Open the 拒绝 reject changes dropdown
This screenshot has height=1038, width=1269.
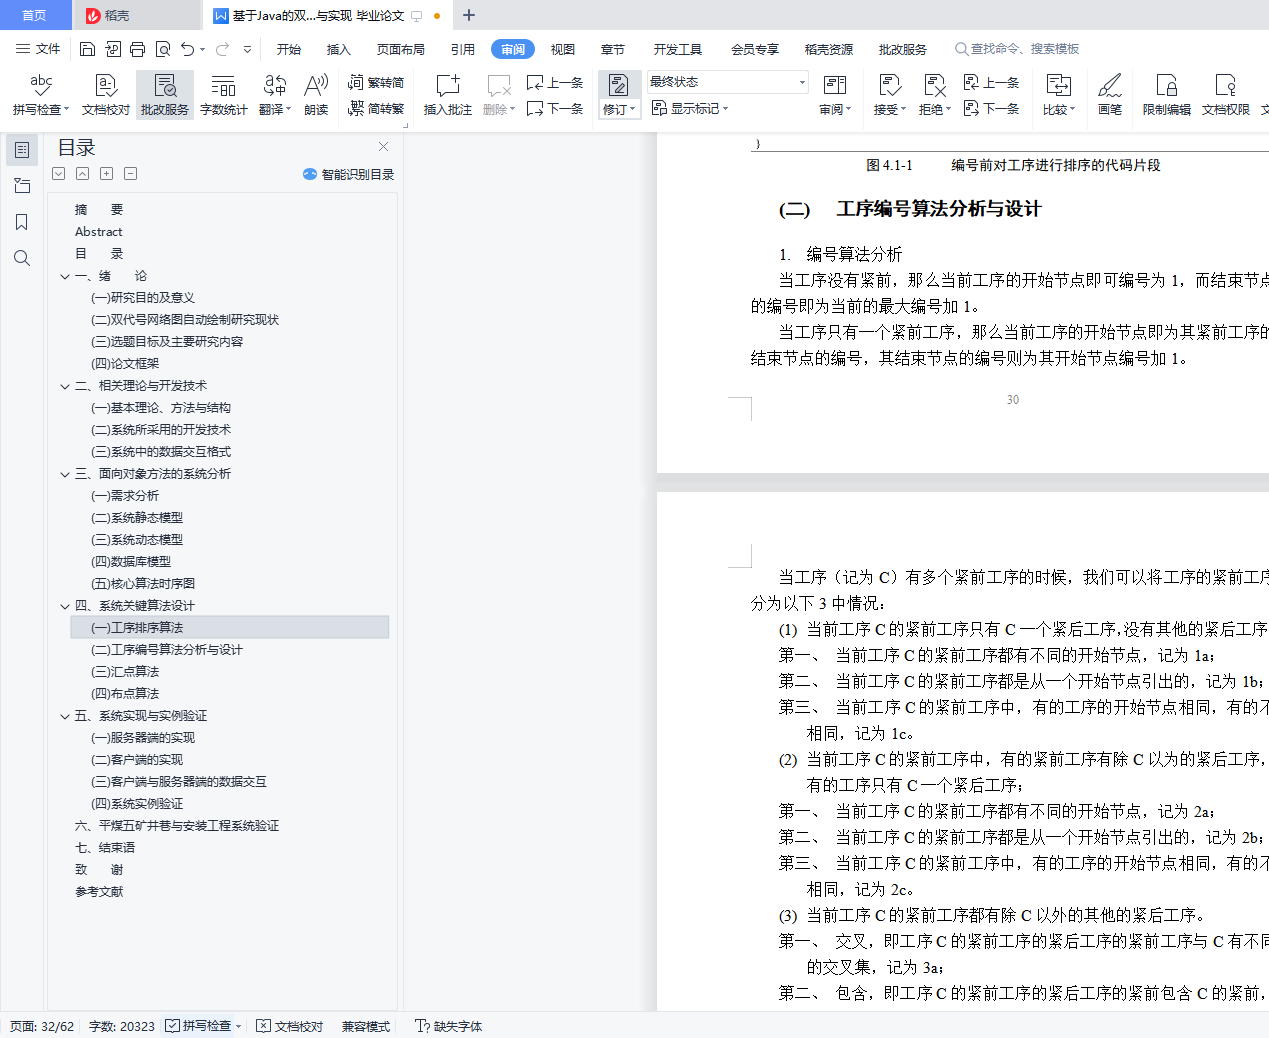[x=935, y=109]
